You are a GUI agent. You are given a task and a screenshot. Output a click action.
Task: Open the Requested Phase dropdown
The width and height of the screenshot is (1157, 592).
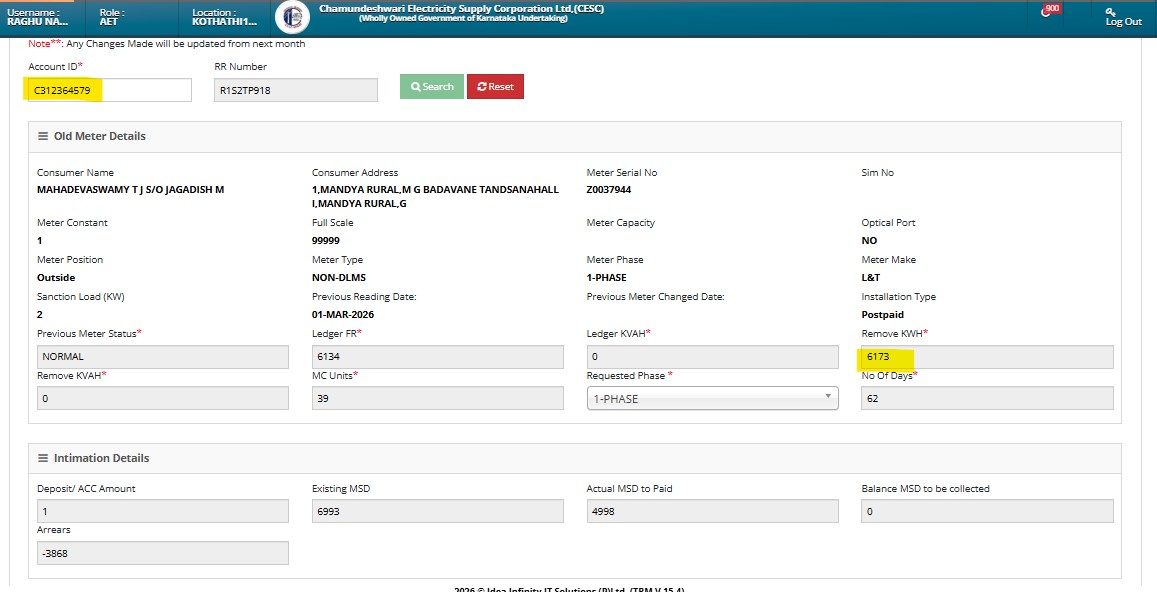[x=712, y=398]
